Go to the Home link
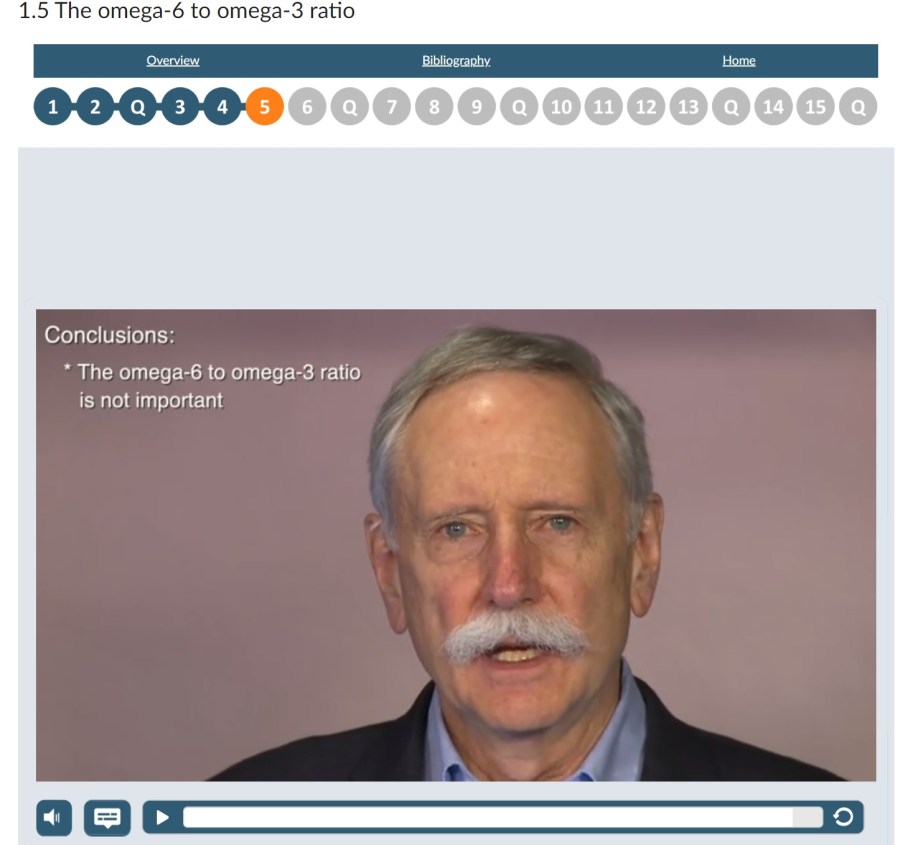The image size is (900, 845). pyautogui.click(x=739, y=60)
